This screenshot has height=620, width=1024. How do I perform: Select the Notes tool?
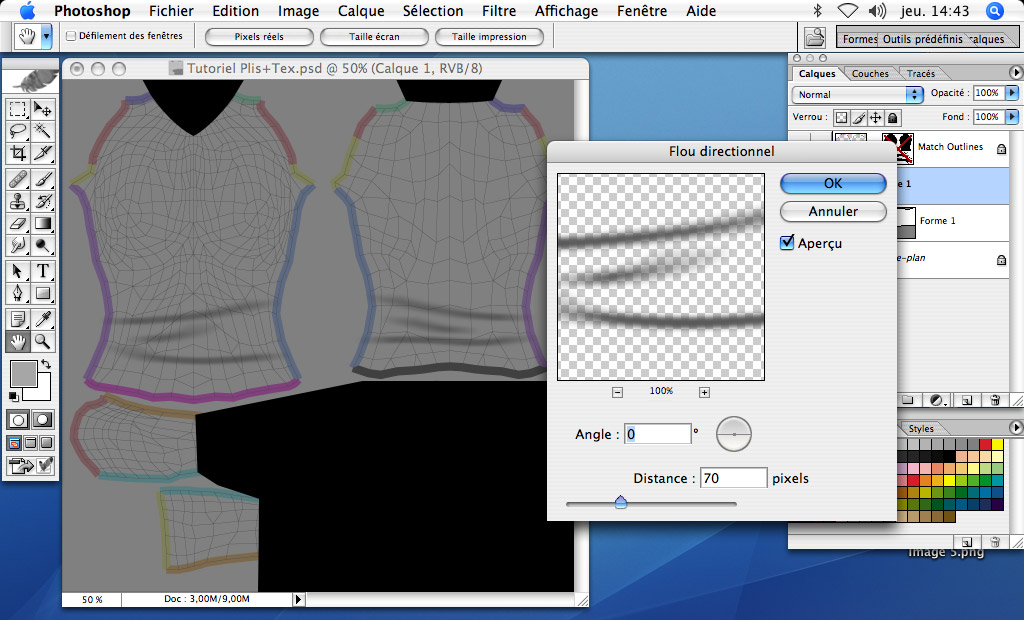18,319
